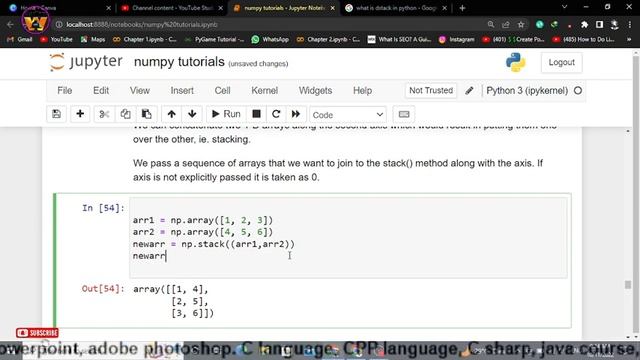Interrupt the kernel with the stop icon

coord(256,114)
